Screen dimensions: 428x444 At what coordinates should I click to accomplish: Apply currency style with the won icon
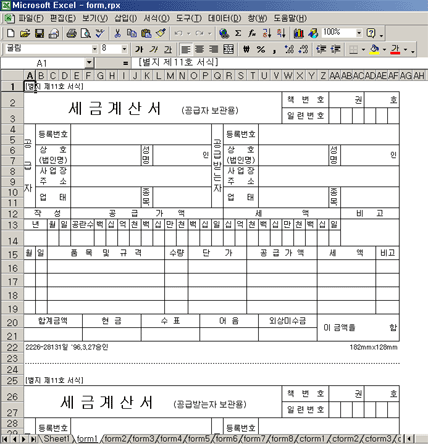[x=246, y=50]
